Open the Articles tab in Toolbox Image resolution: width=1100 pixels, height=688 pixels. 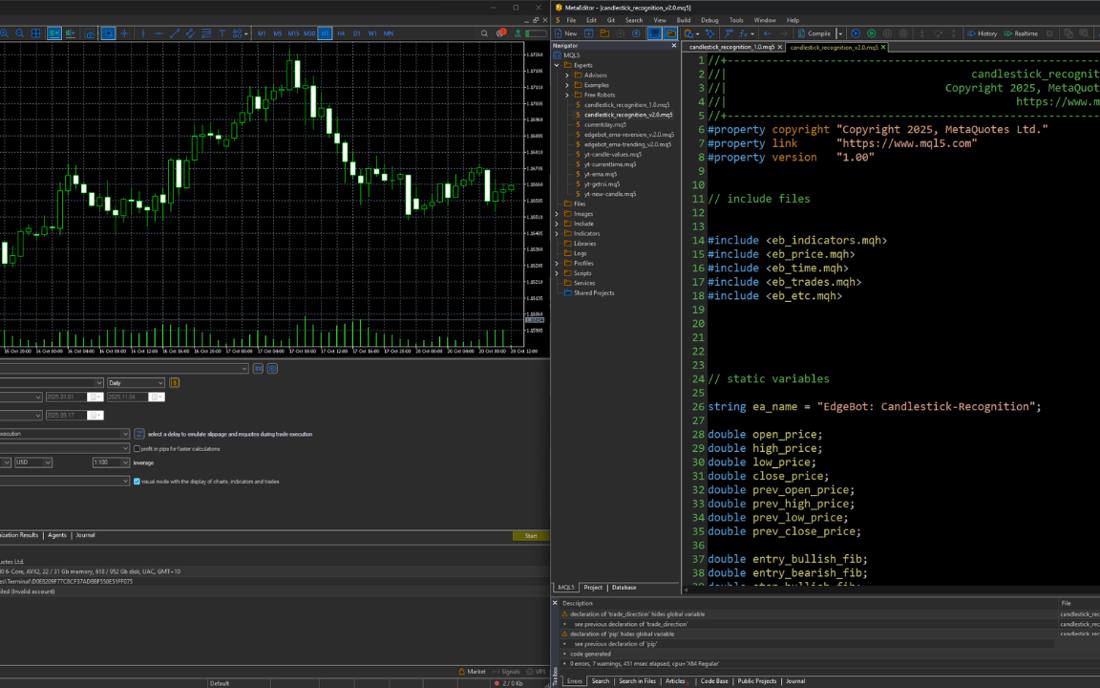pyautogui.click(x=675, y=681)
